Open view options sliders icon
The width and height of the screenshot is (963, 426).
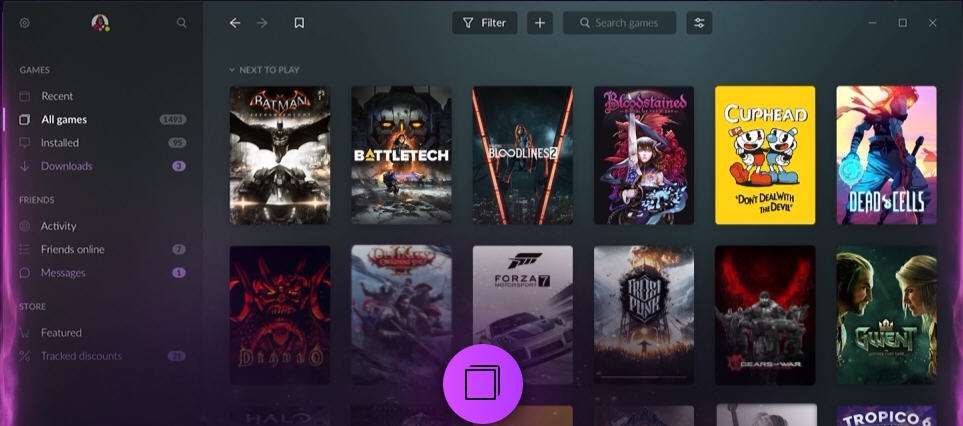point(699,23)
